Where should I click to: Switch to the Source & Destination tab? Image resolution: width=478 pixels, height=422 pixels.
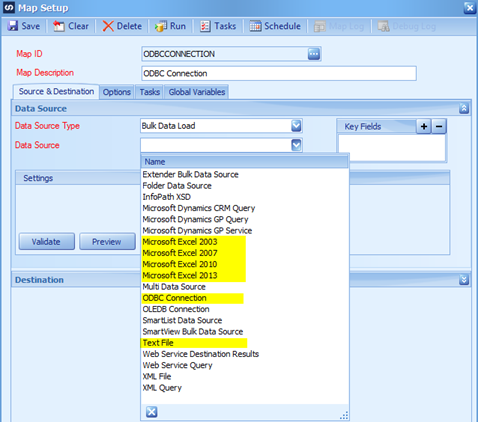pos(56,91)
